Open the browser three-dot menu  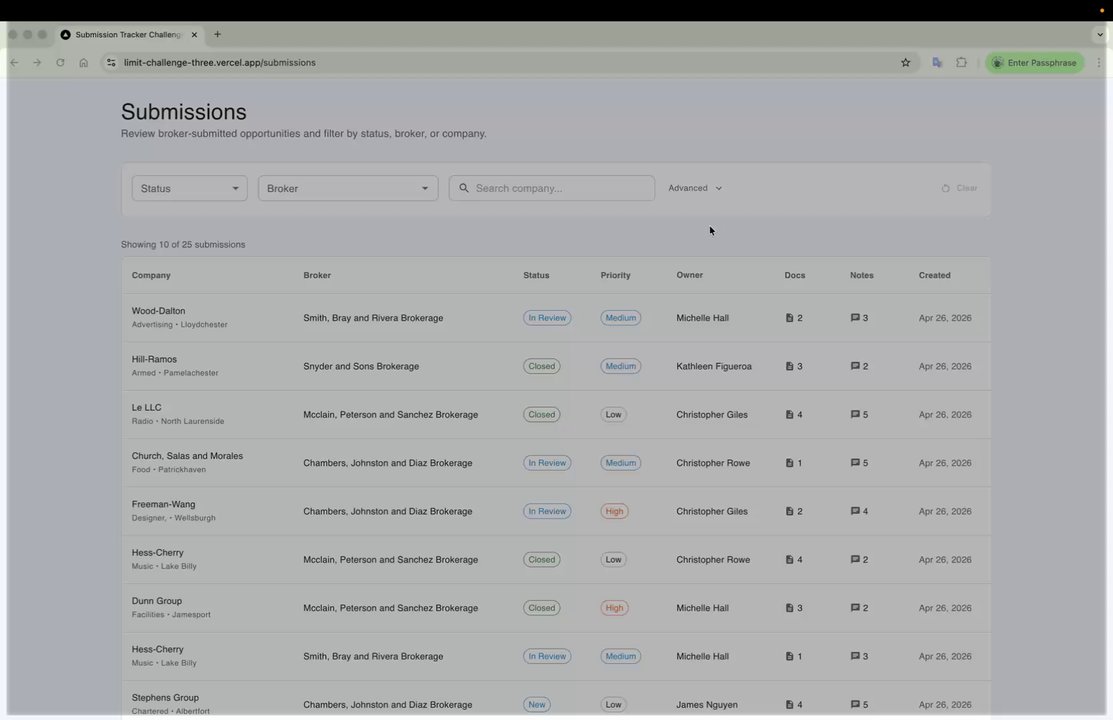(x=1099, y=63)
